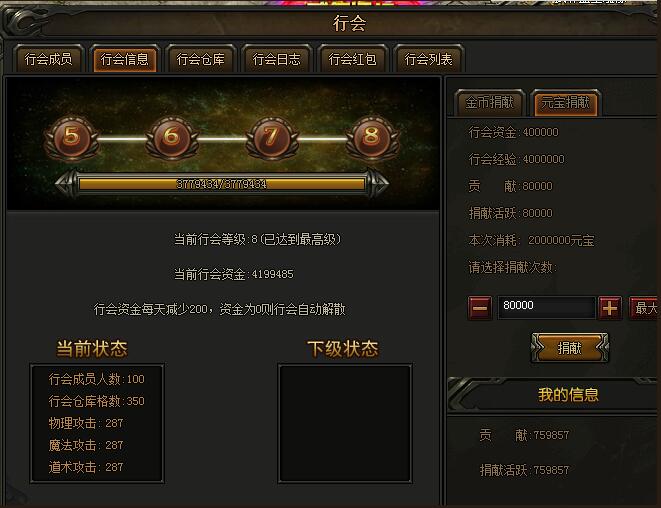Click the guild experience progress bar
Image resolution: width=661 pixels, height=508 pixels.
(222, 184)
